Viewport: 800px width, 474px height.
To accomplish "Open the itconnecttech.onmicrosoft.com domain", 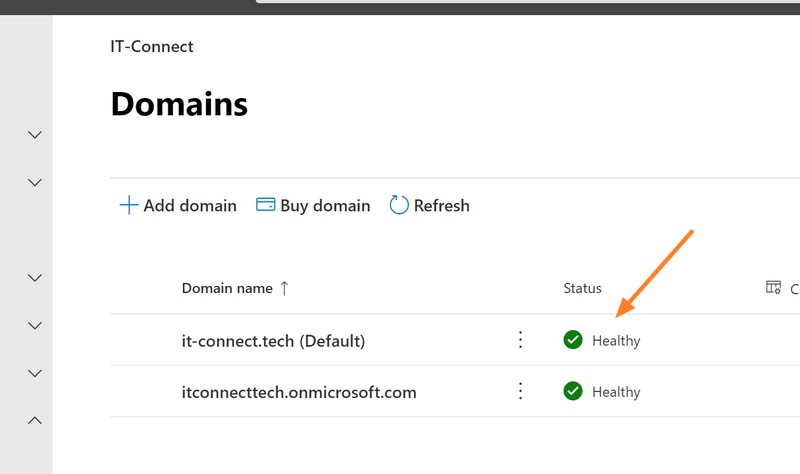I will point(299,392).
